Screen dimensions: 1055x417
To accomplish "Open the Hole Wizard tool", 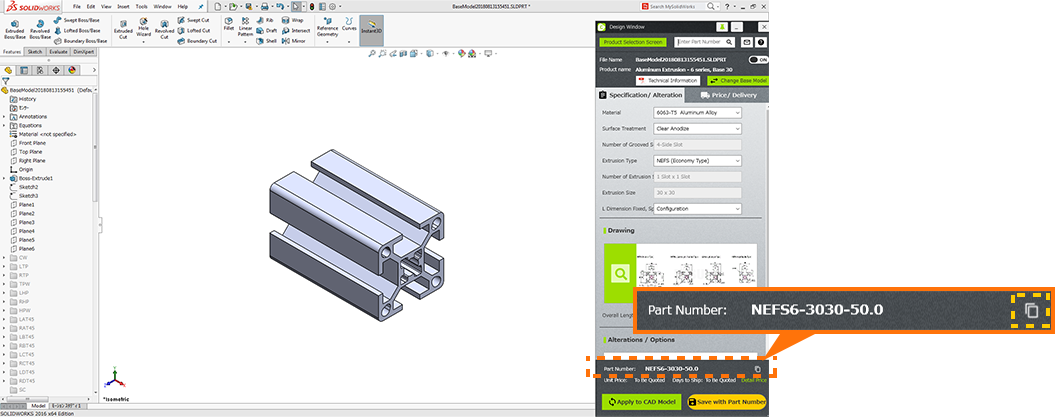I will click(x=143, y=29).
